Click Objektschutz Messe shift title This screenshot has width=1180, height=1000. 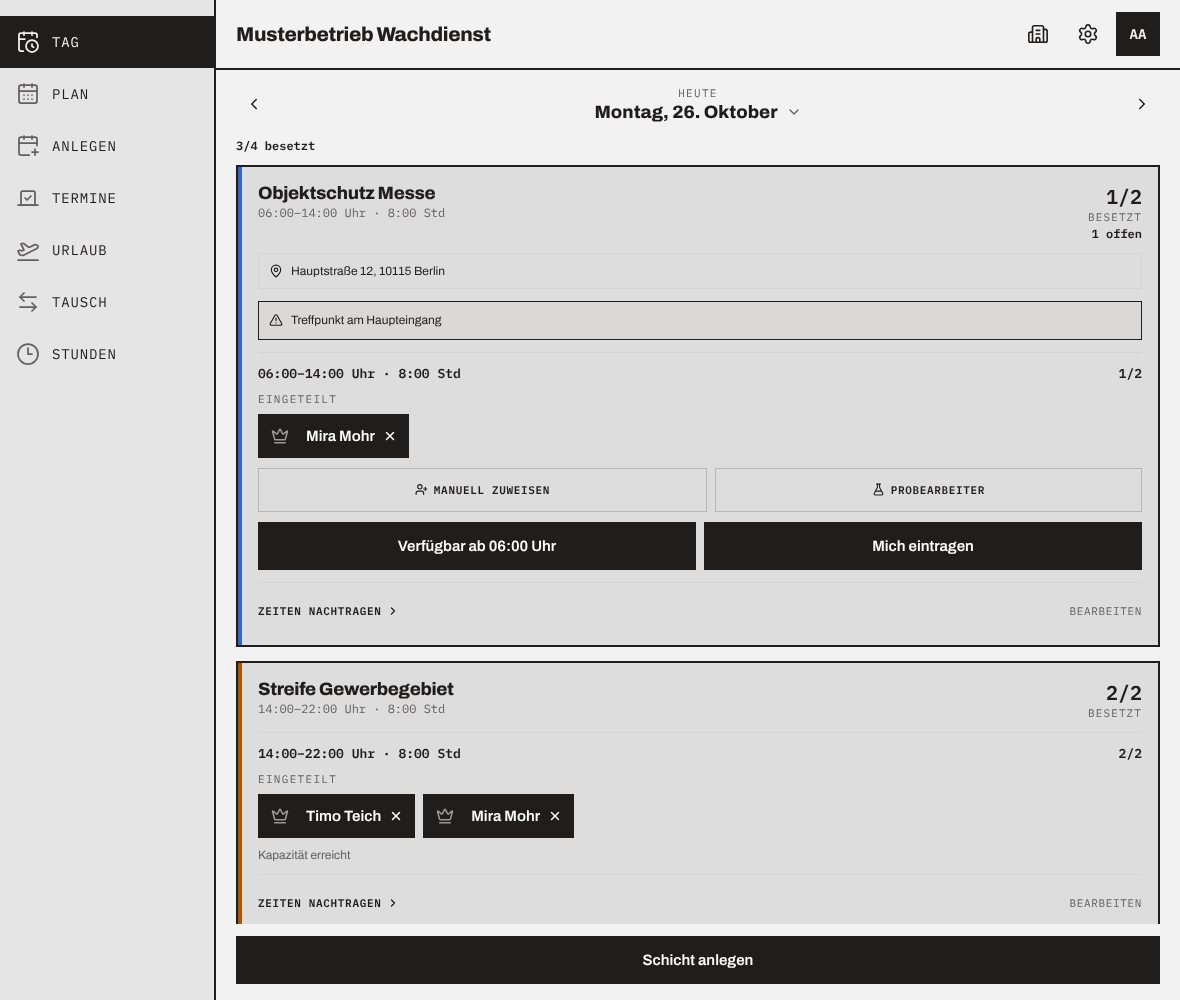[x=346, y=193]
